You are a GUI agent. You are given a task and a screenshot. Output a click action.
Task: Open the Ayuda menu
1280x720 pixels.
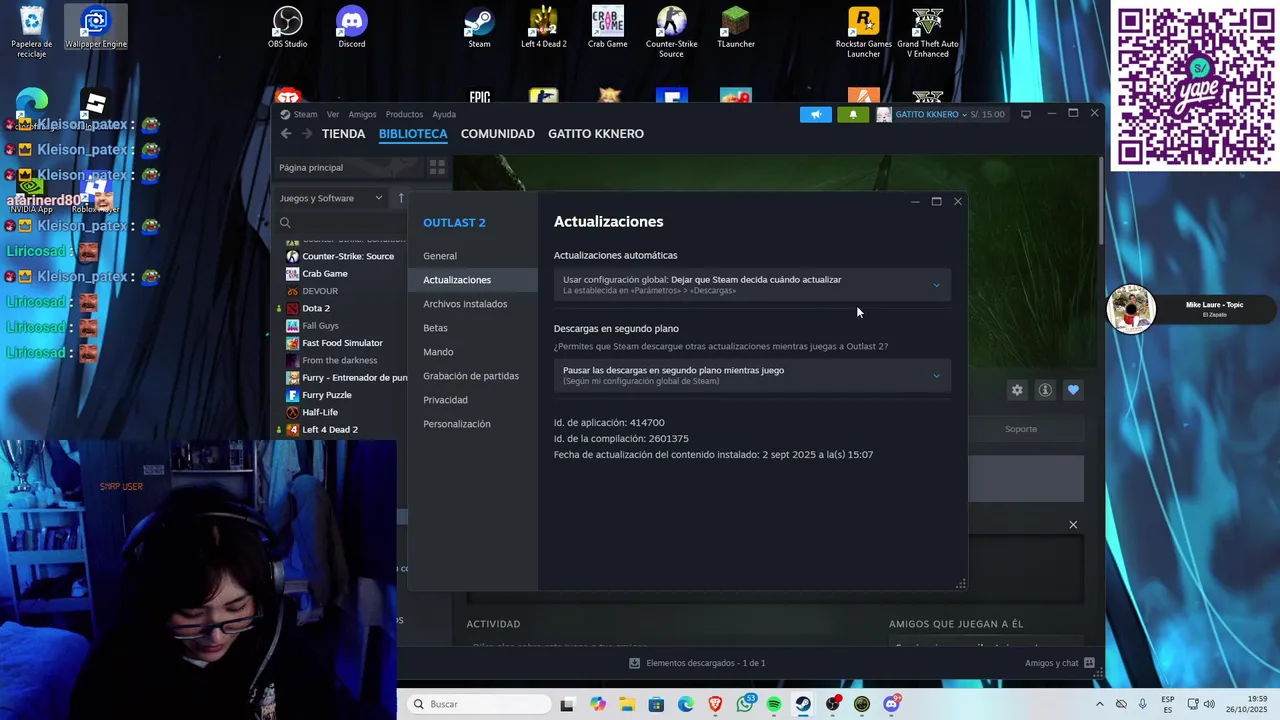[444, 114]
